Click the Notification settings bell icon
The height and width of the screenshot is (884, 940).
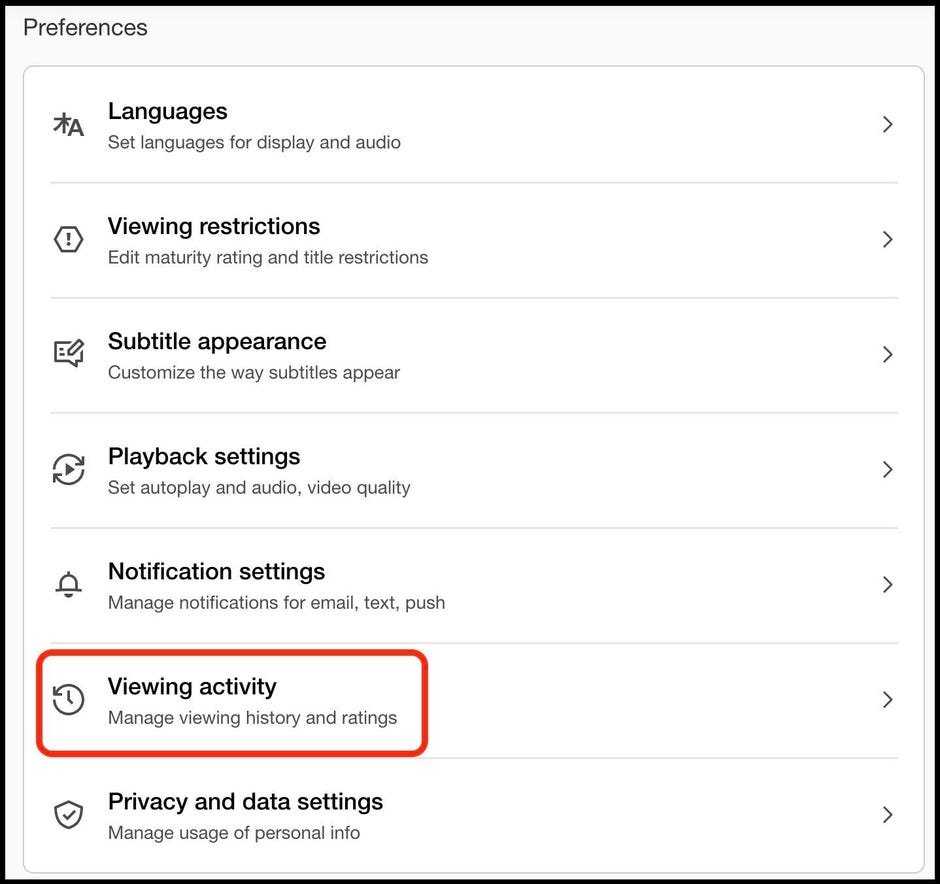click(68, 584)
